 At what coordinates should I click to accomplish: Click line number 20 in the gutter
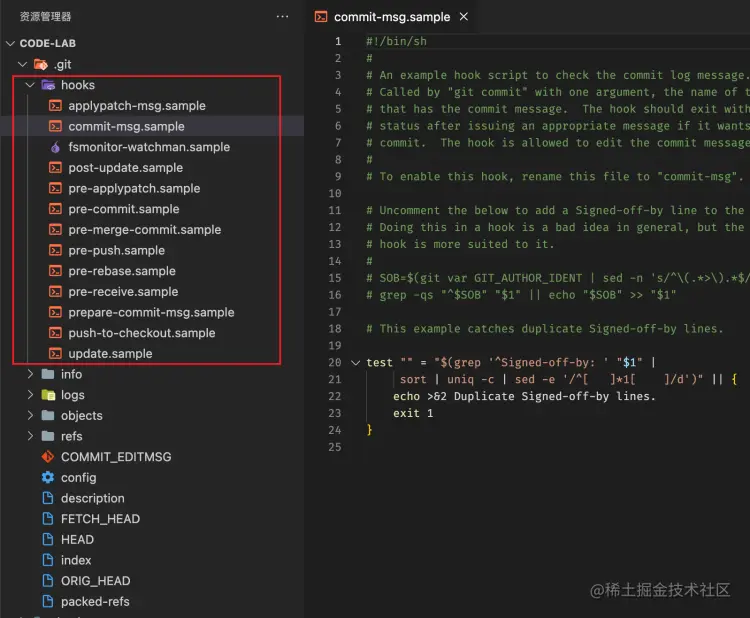coord(335,363)
